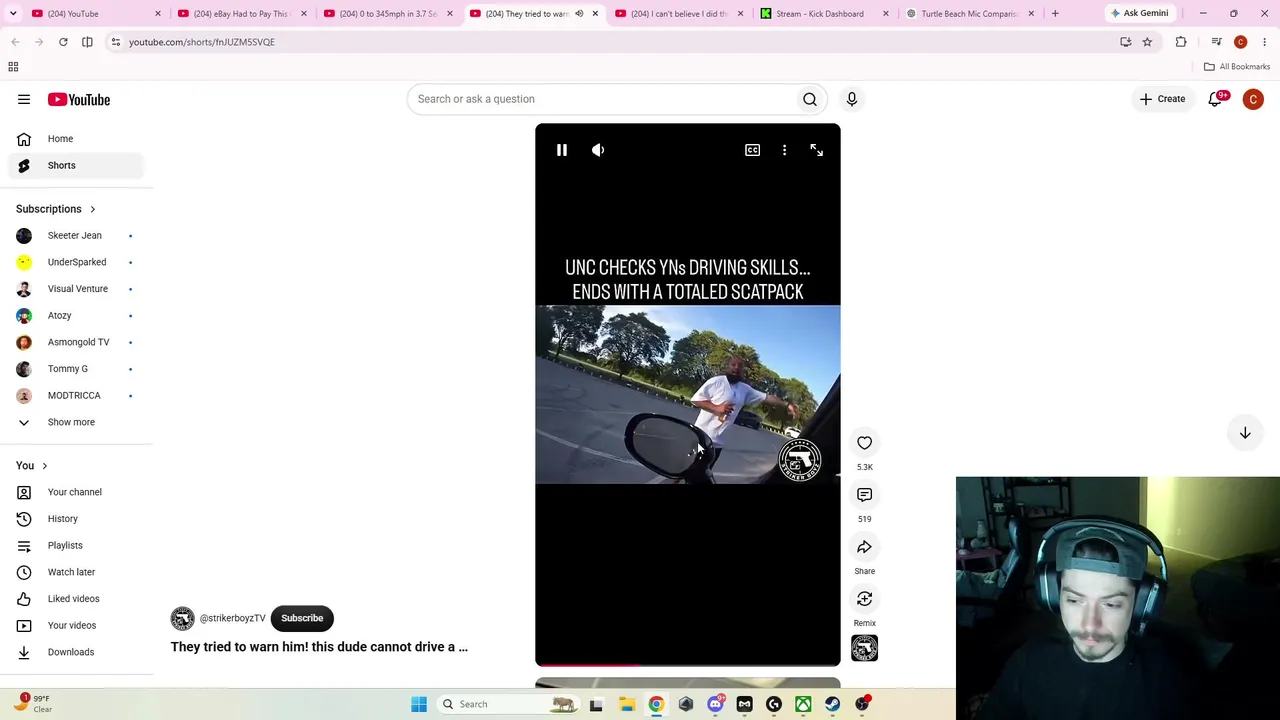Reload the page
Viewport: 1280px width, 720px height.
pos(63,42)
